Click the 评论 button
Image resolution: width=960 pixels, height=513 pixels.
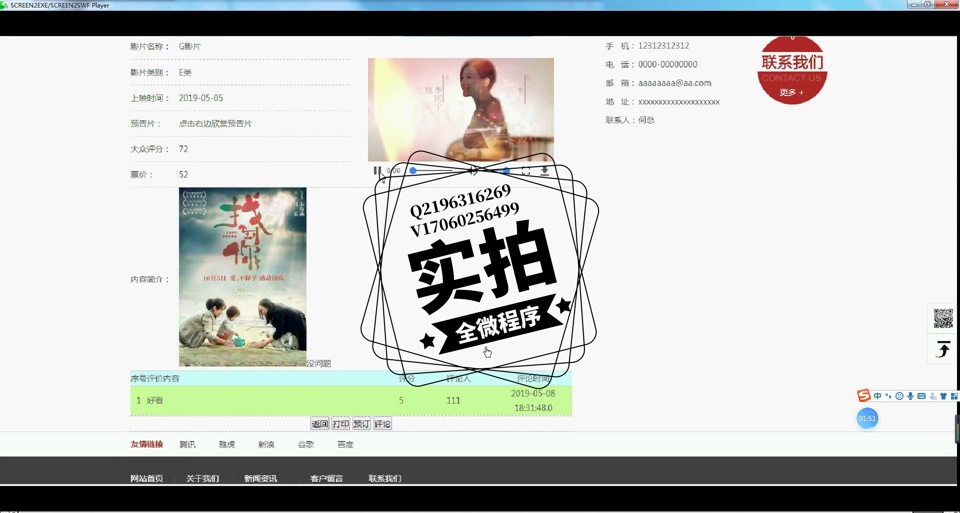click(x=382, y=424)
